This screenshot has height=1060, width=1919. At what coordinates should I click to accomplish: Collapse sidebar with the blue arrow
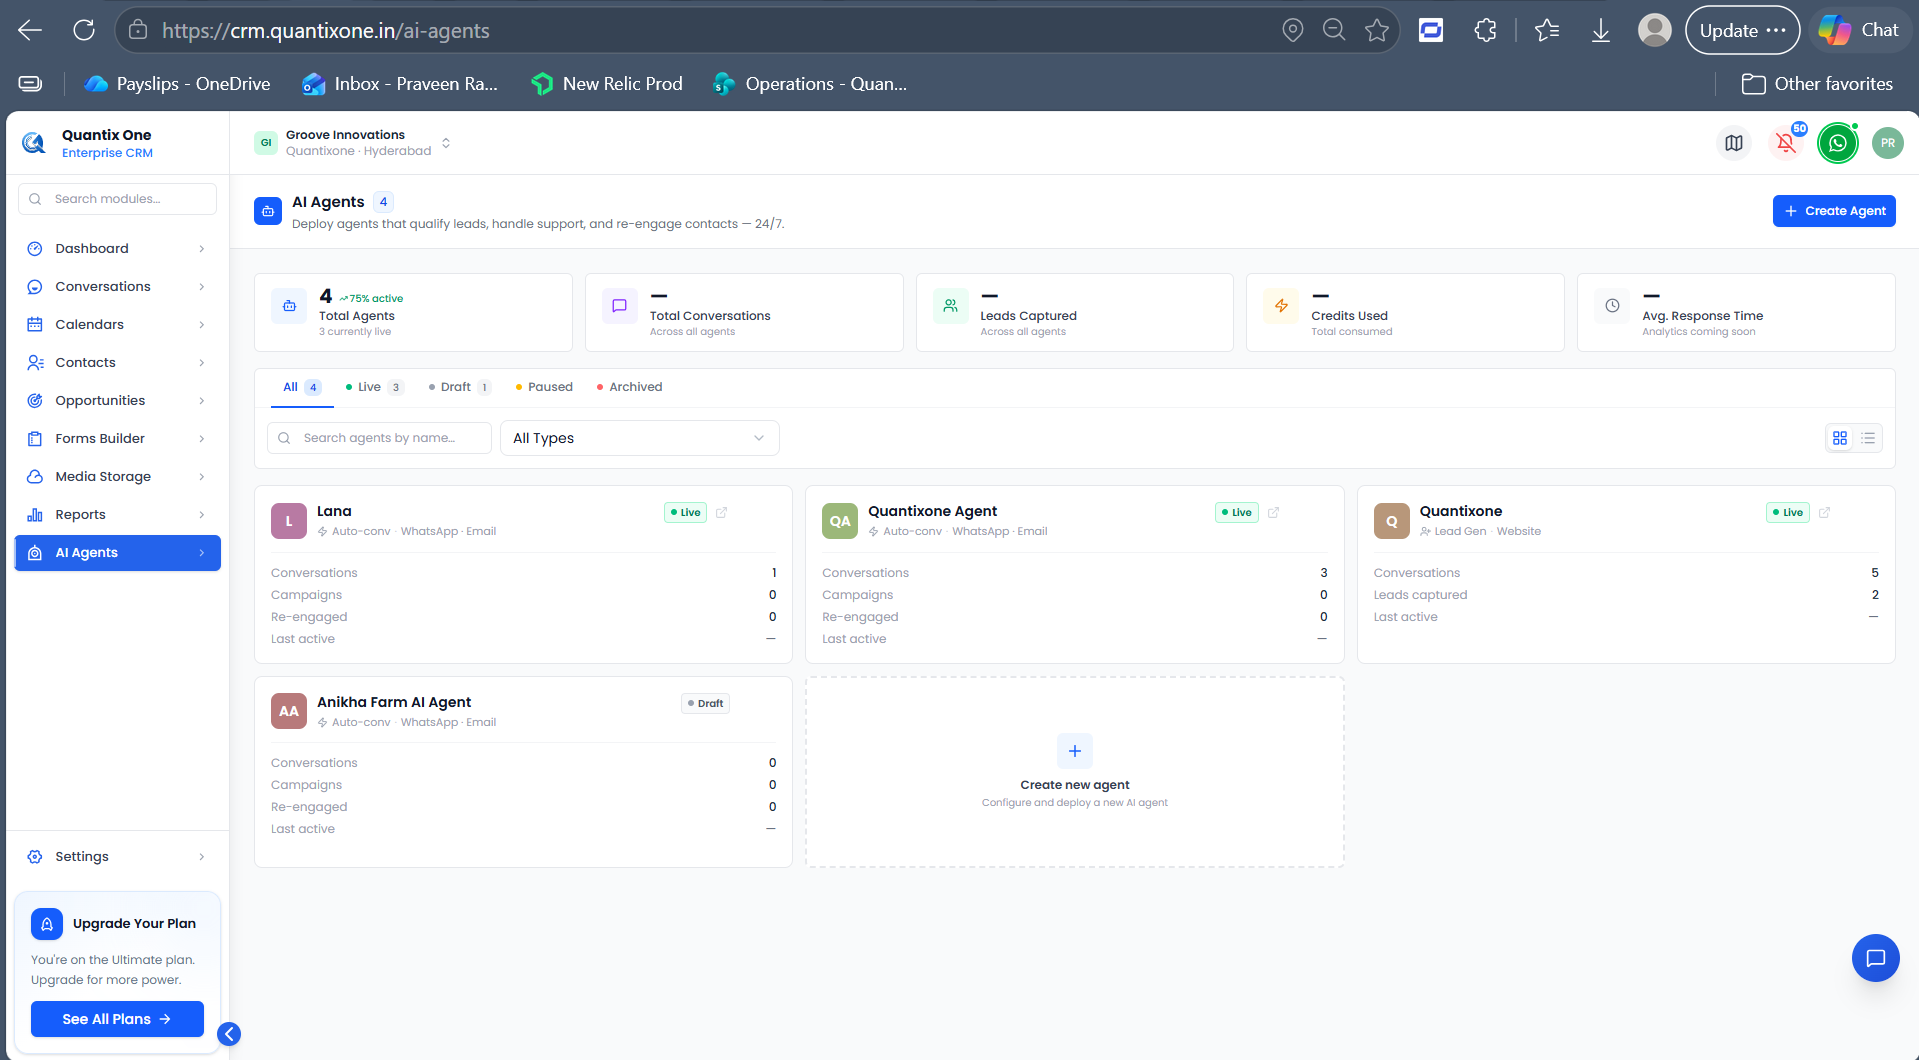(x=229, y=1034)
